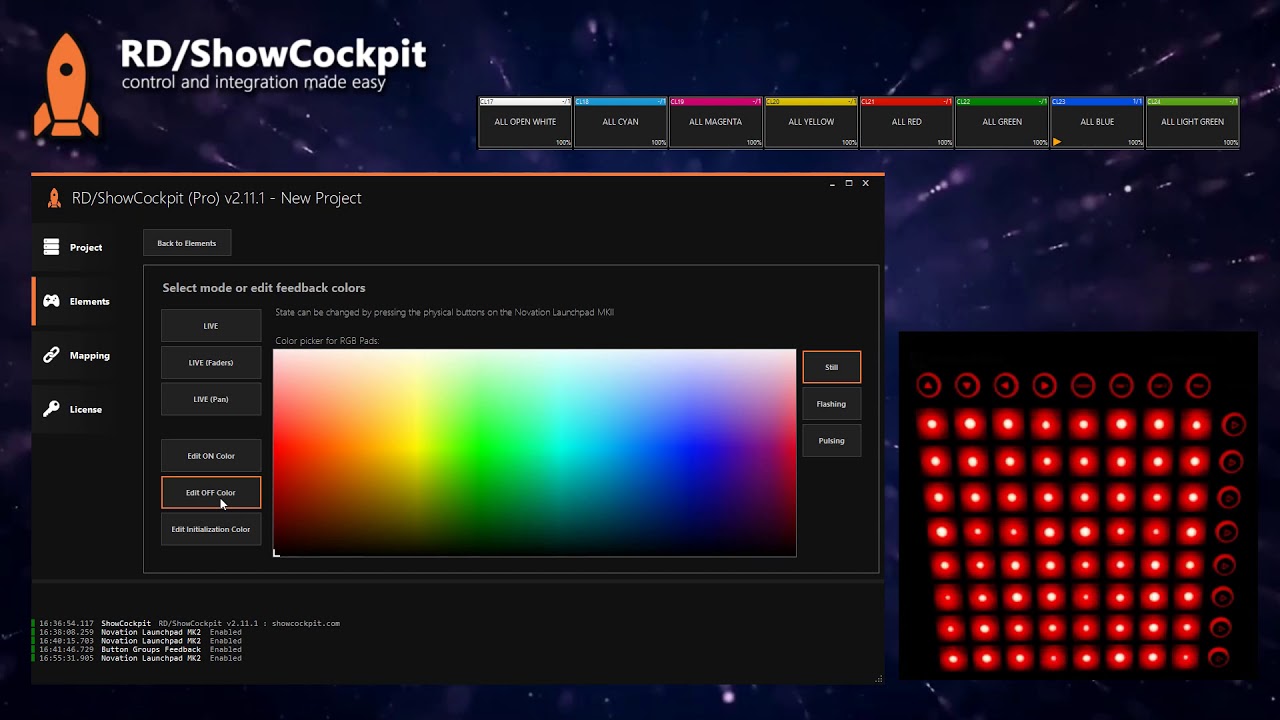The image size is (1280, 720).
Task: Click the 'Color picker for RGB Pads:' label
Action: point(327,341)
